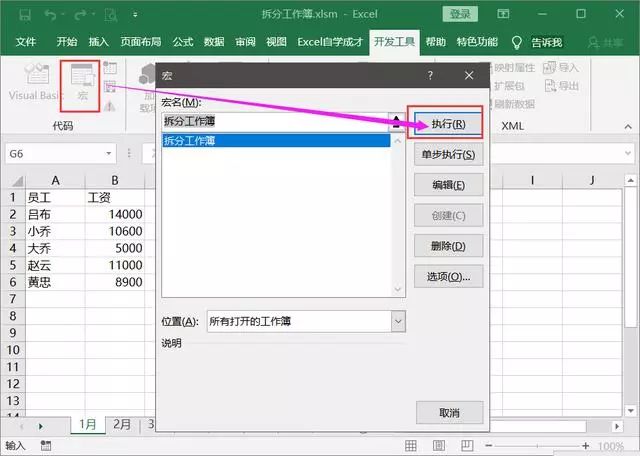The height and width of the screenshot is (456, 640).
Task: Close the 宏 dialog with X
Action: click(469, 75)
